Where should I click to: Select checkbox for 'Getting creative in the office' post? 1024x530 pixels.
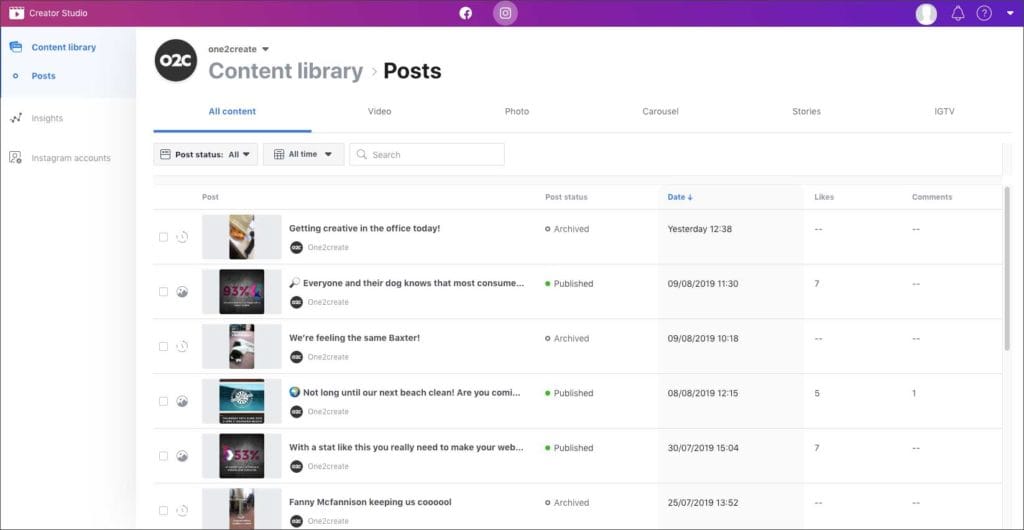pos(163,237)
